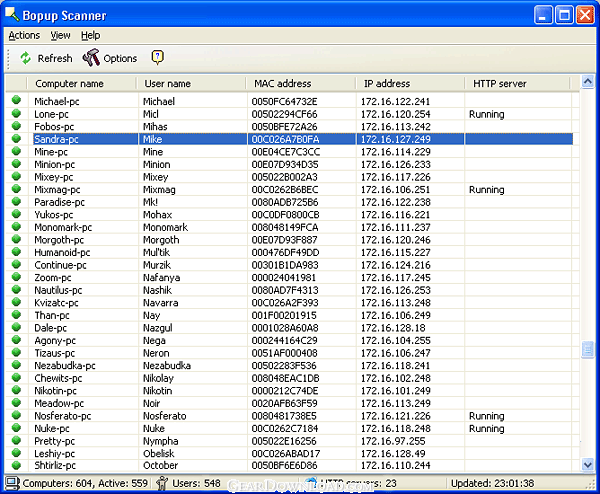Click MAC address 0000212C74DE
600x494 pixels.
pos(285,391)
